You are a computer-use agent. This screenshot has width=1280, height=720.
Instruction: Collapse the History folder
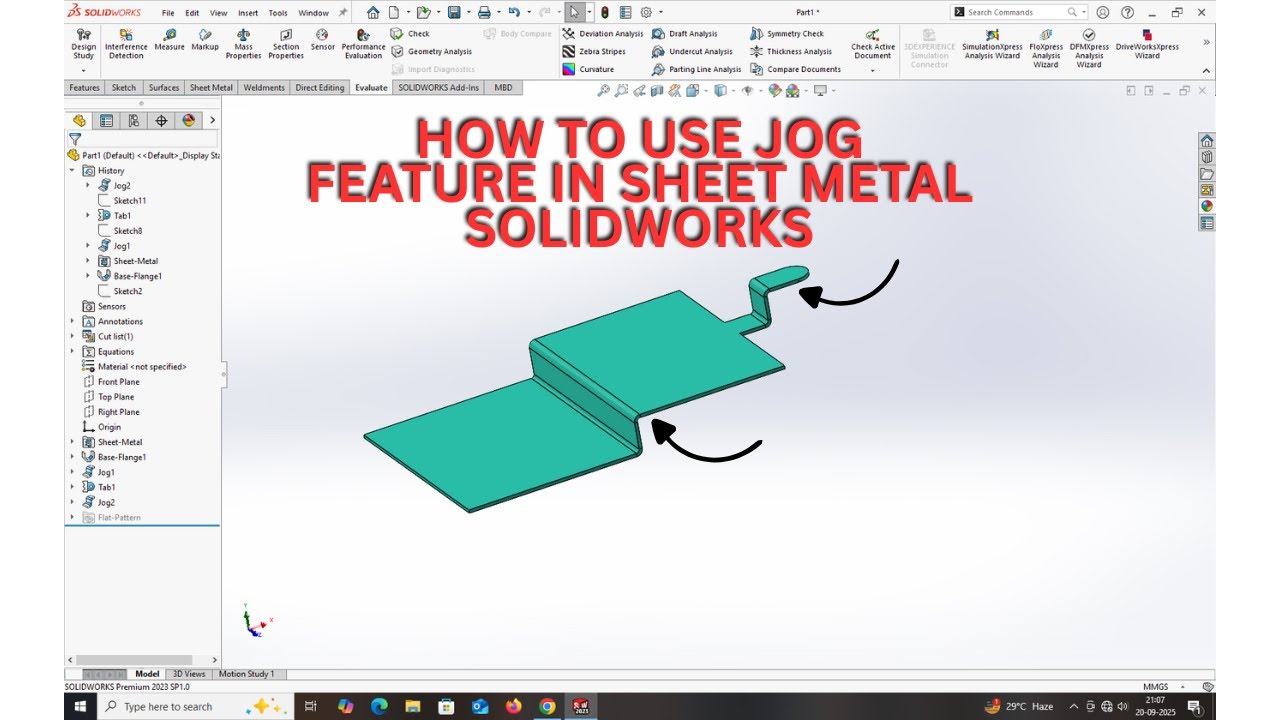[72, 171]
